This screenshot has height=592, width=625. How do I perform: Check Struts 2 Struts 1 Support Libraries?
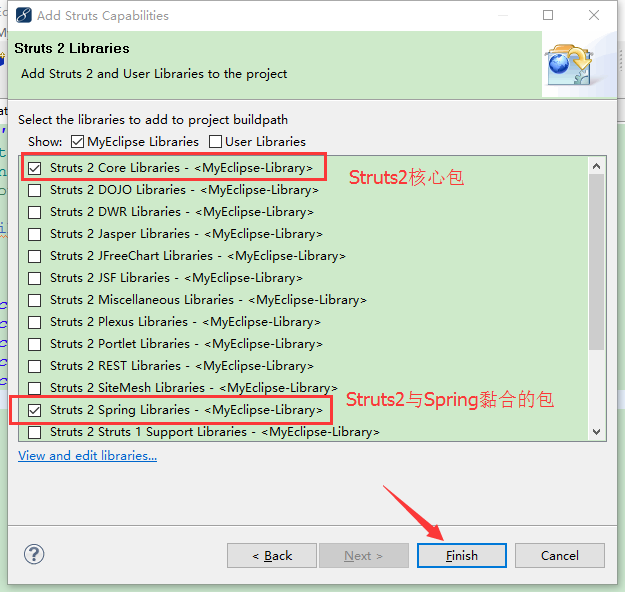35,432
